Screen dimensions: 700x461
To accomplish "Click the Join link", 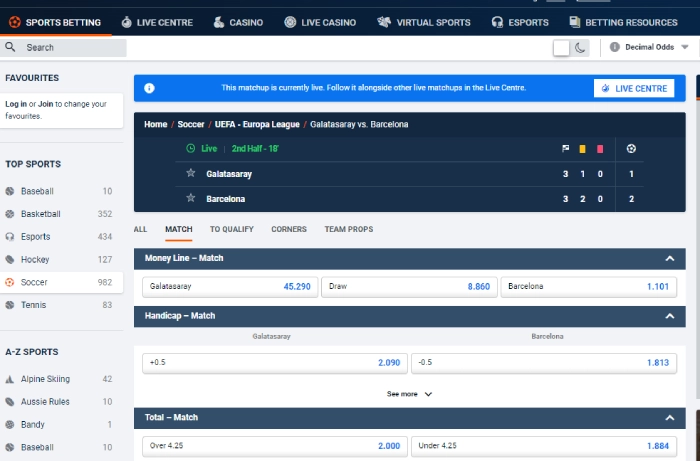I will coord(45,104).
